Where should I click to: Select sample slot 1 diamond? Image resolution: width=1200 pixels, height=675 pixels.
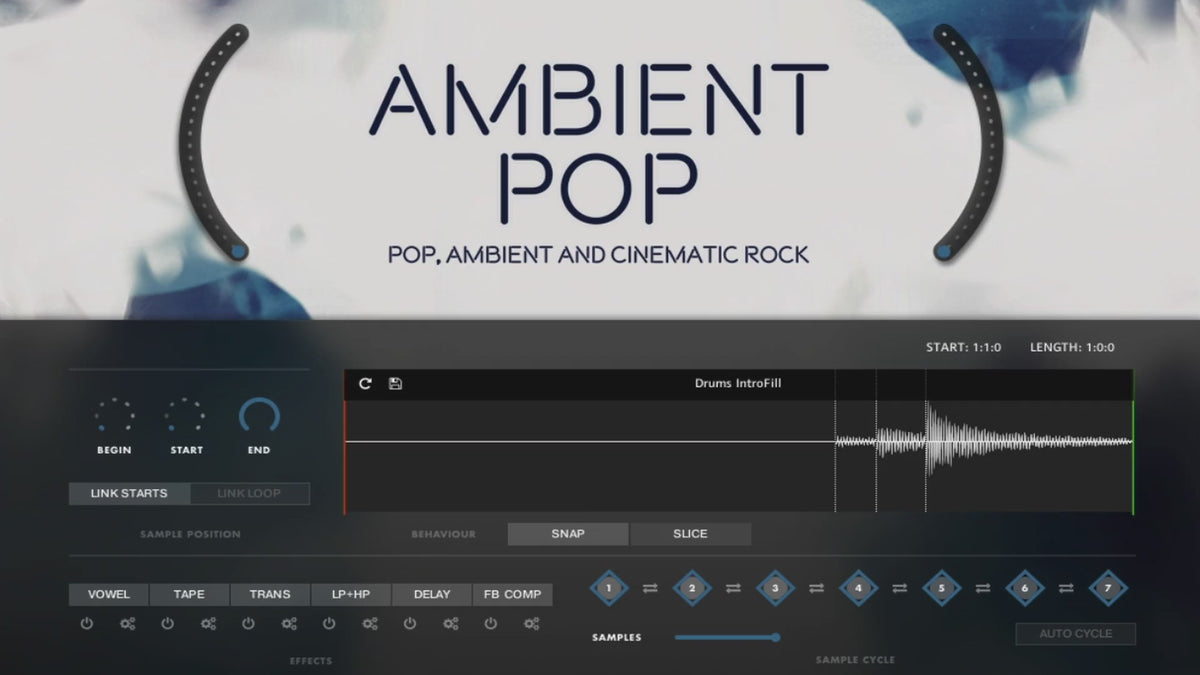609,588
